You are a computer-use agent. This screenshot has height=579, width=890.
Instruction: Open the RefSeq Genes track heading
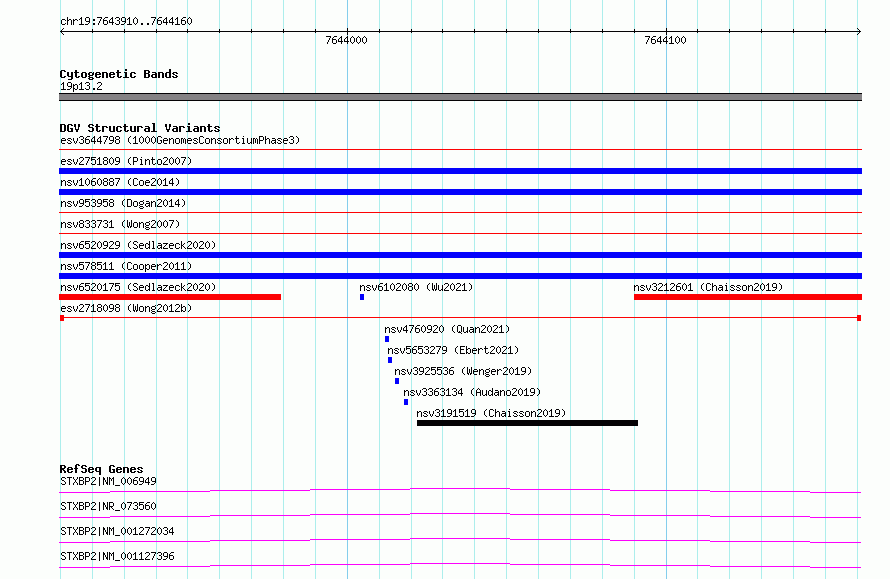pyautogui.click(x=101, y=469)
